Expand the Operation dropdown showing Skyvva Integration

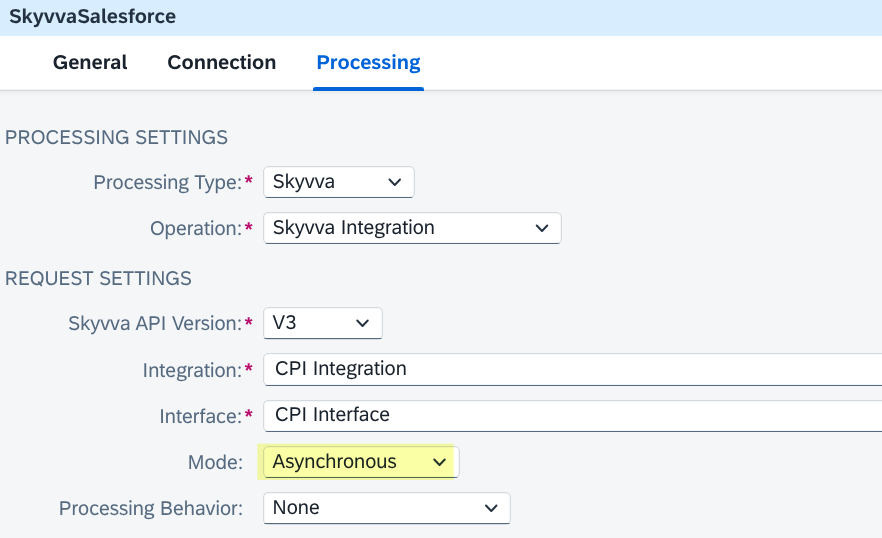click(x=412, y=228)
